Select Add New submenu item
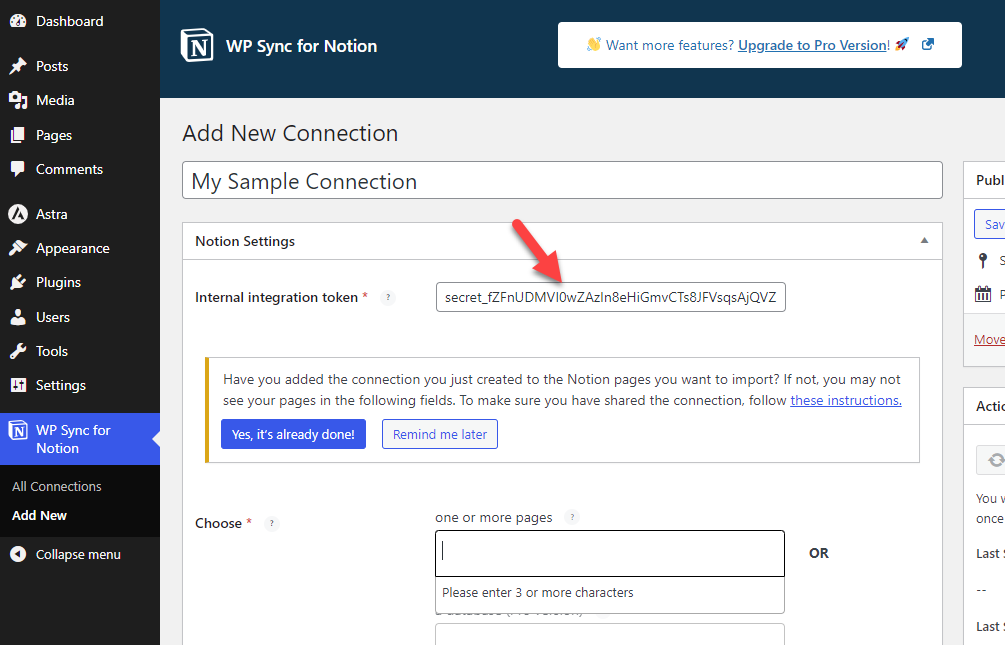Viewport: 1005px width, 645px height. [x=39, y=515]
